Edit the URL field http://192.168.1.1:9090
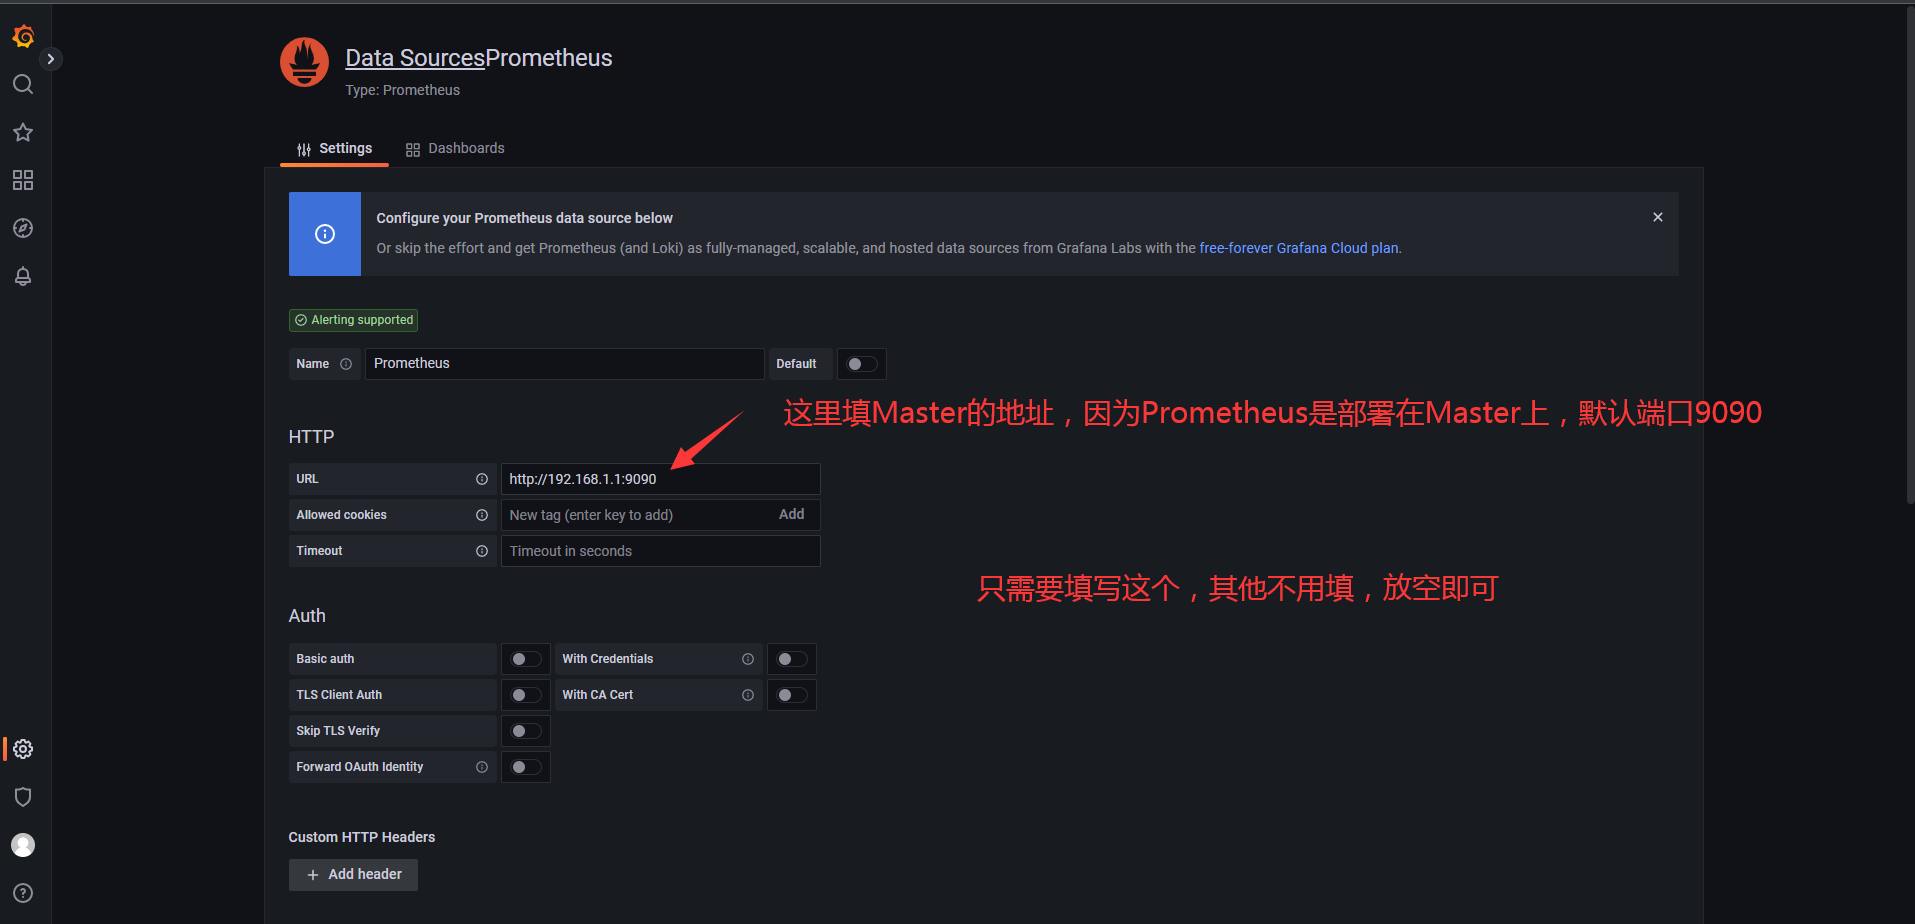 pyautogui.click(x=660, y=479)
